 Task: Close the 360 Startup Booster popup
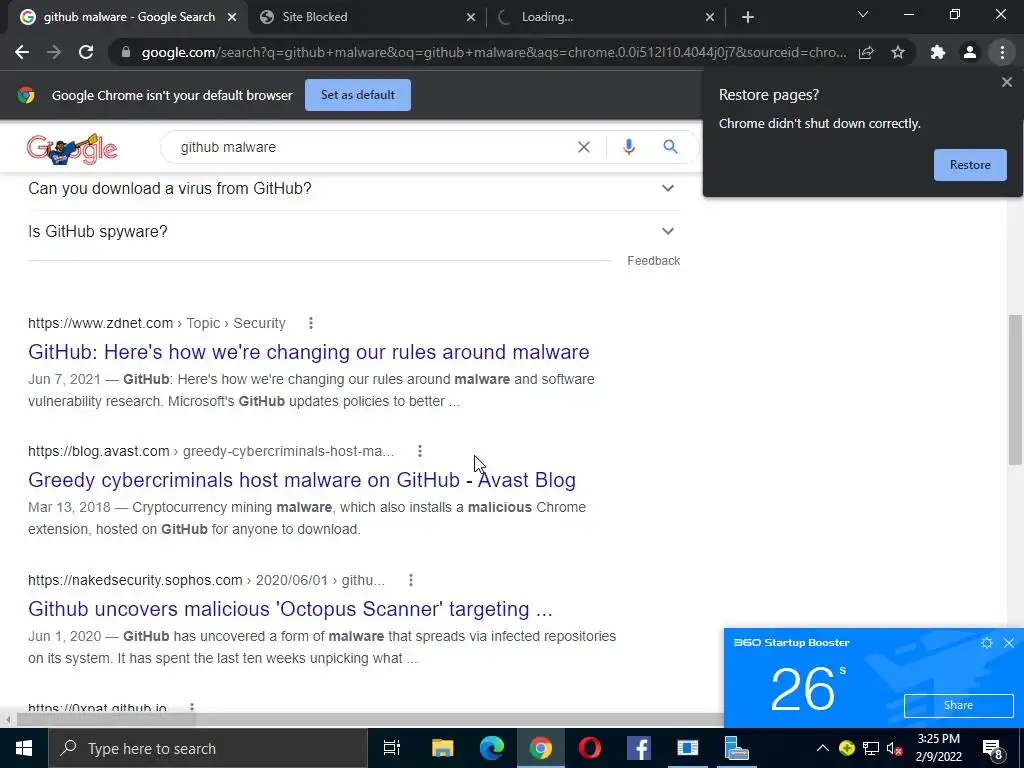tap(1009, 643)
